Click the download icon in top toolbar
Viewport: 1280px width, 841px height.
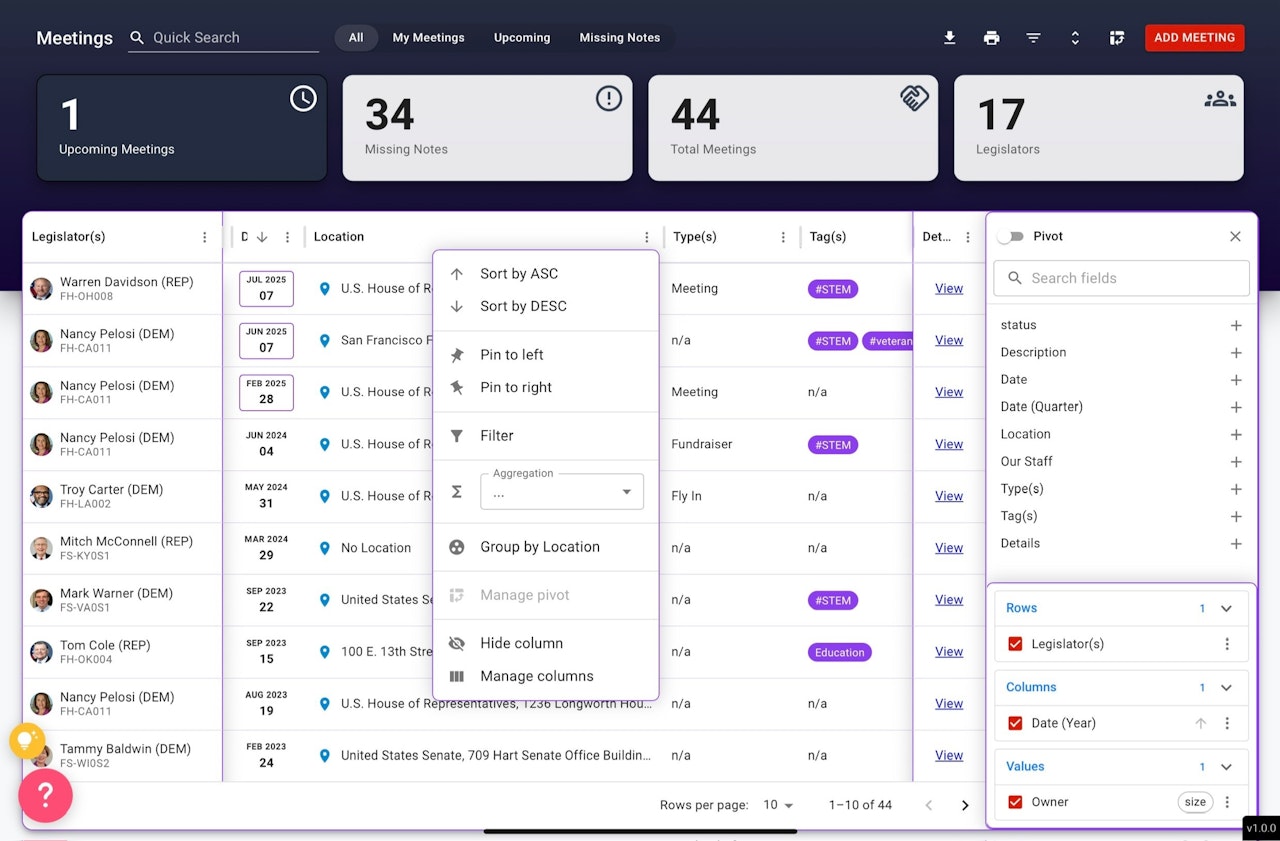click(950, 38)
